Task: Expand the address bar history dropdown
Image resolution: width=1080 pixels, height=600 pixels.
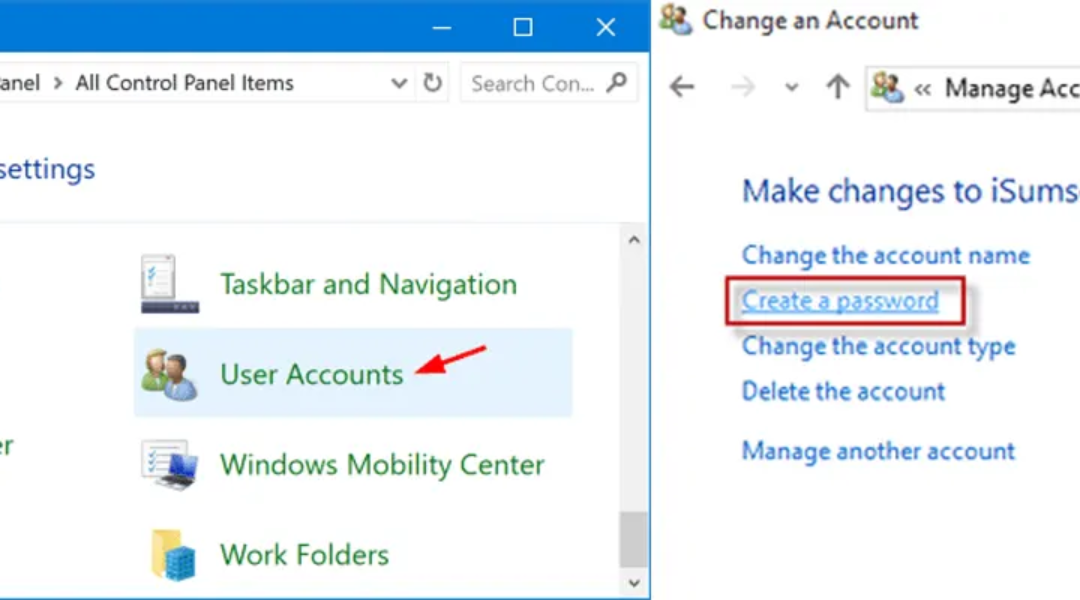Action: click(399, 84)
